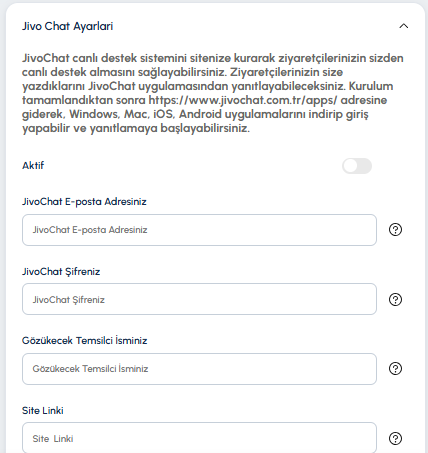Click into the Gözükecek Temsilci İsminiz field
The width and height of the screenshot is (428, 453).
pyautogui.click(x=199, y=369)
